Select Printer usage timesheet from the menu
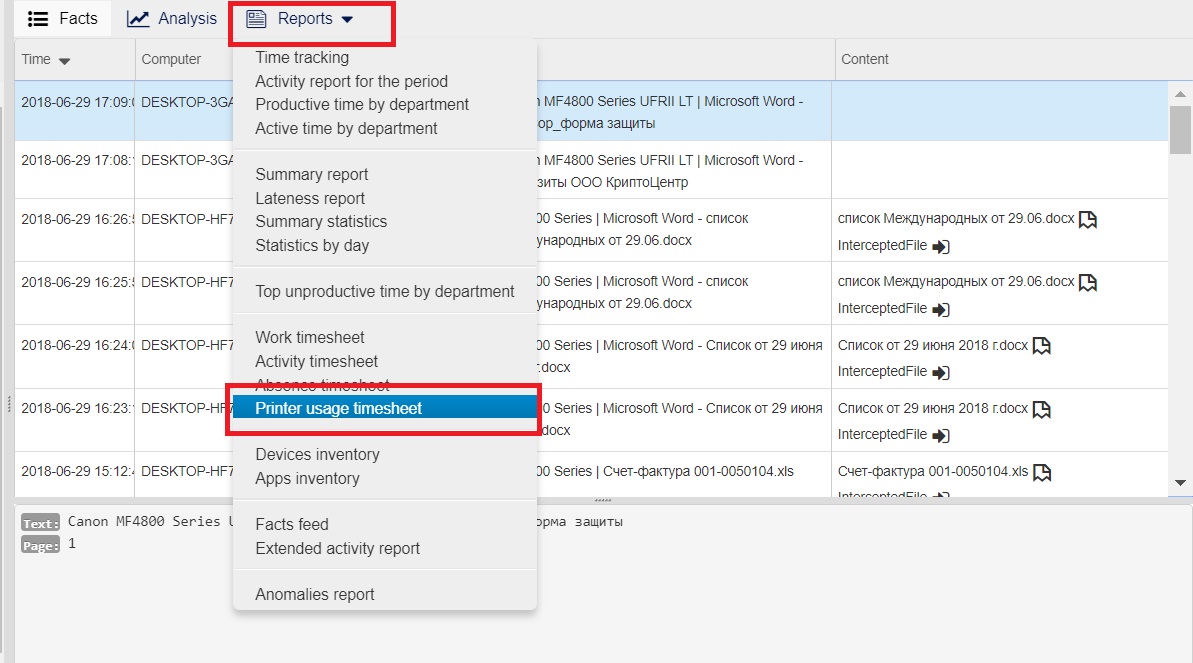The width and height of the screenshot is (1193, 663). pos(338,408)
